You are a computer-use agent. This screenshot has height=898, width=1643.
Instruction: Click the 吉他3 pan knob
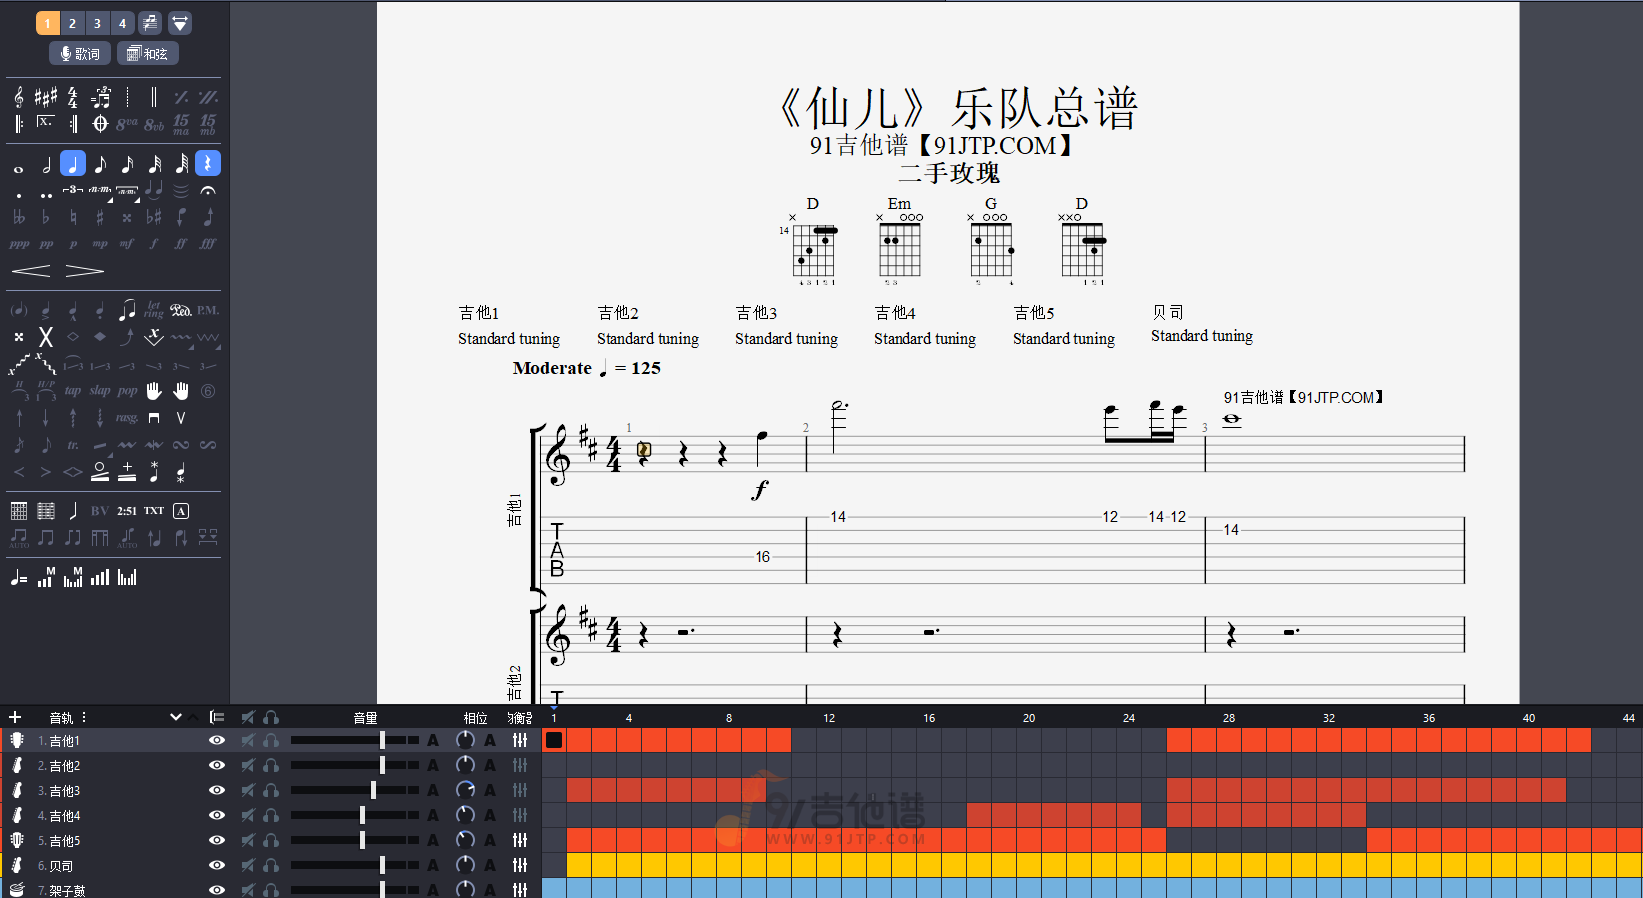click(x=465, y=790)
